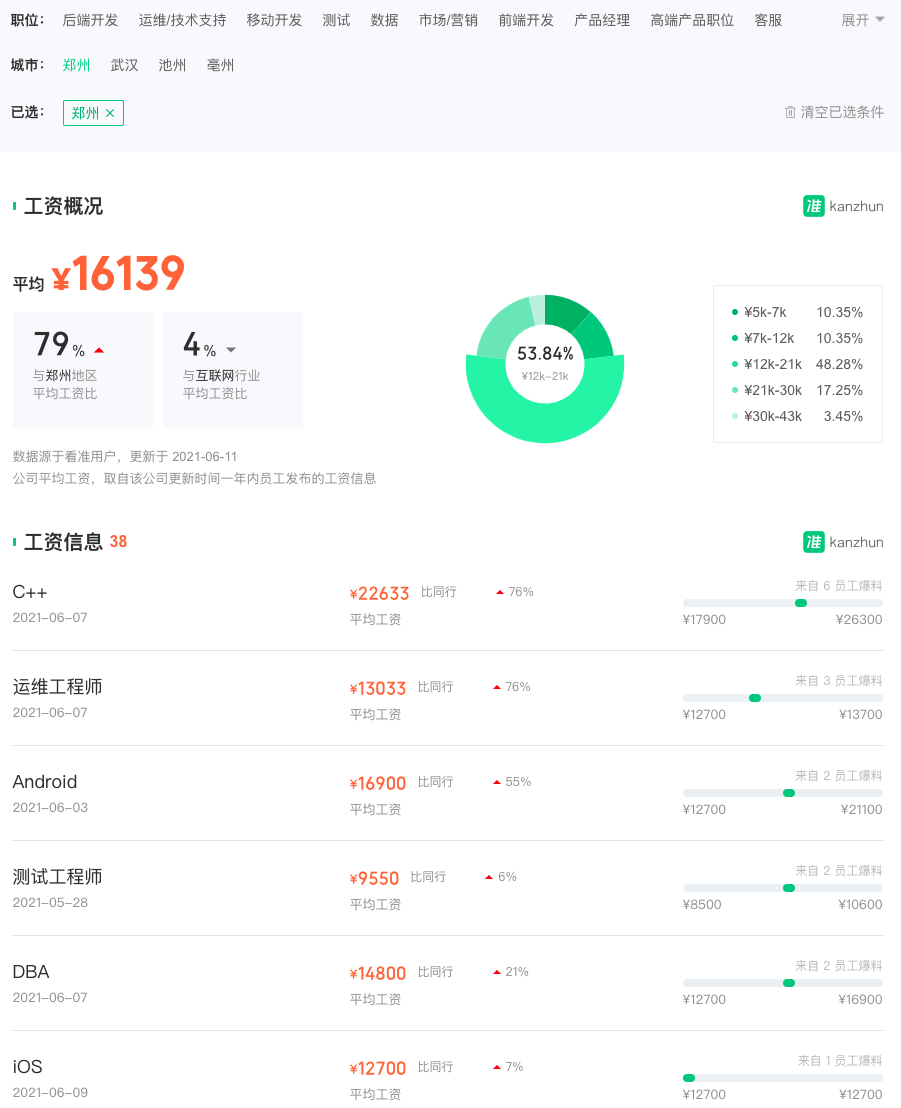901x1108 pixels.
Task: Switch city filter to 武汉
Action: pos(124,64)
